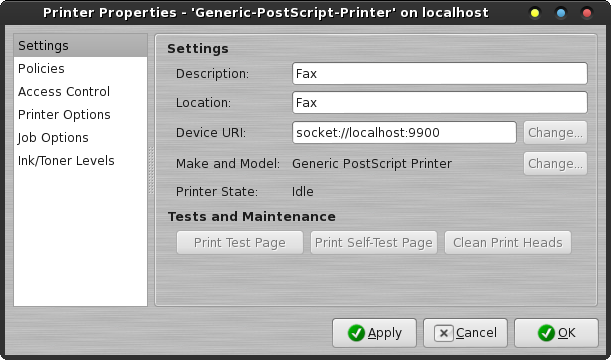Cancel the printer properties dialog
611x360 pixels.
click(465, 333)
